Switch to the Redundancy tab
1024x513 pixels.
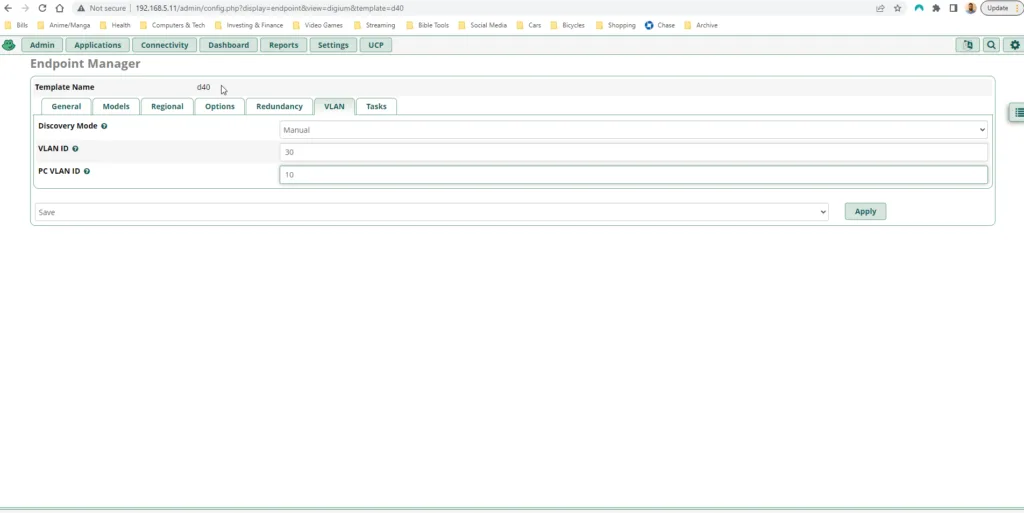point(279,106)
